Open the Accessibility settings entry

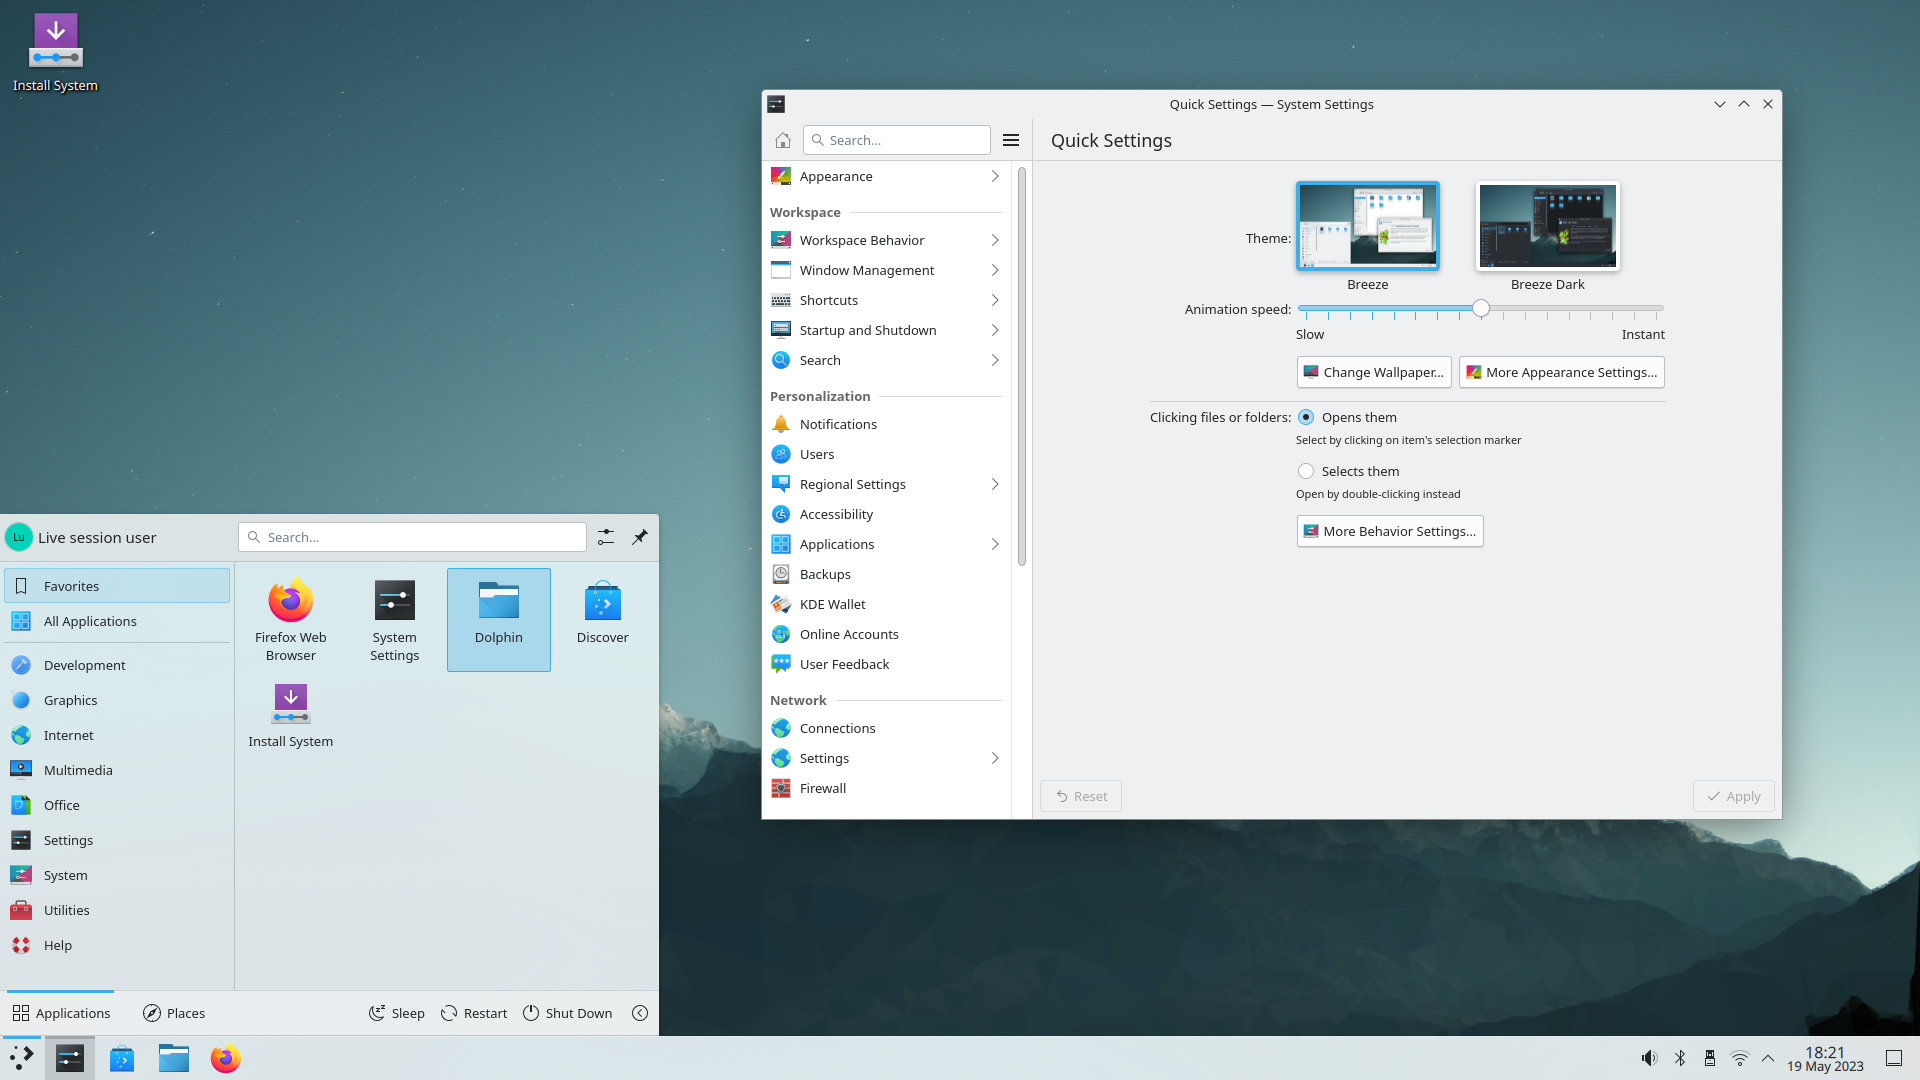pyautogui.click(x=886, y=514)
